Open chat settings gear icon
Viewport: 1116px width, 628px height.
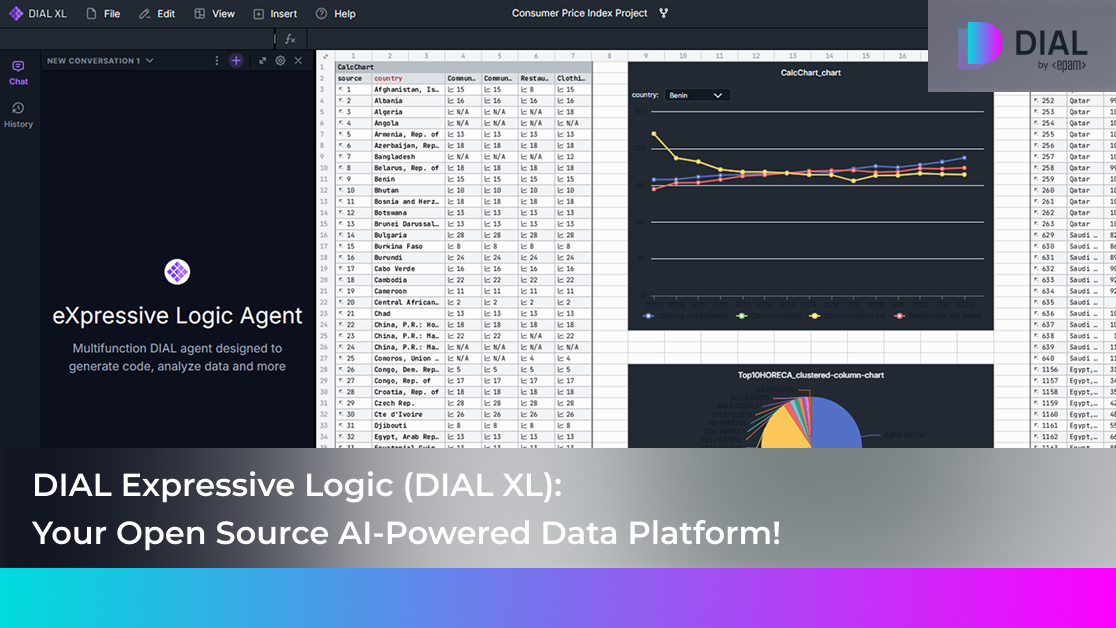[280, 61]
